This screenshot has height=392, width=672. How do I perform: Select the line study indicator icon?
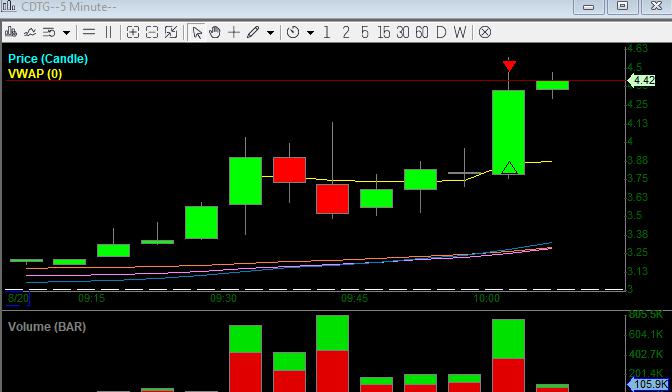coord(30,32)
